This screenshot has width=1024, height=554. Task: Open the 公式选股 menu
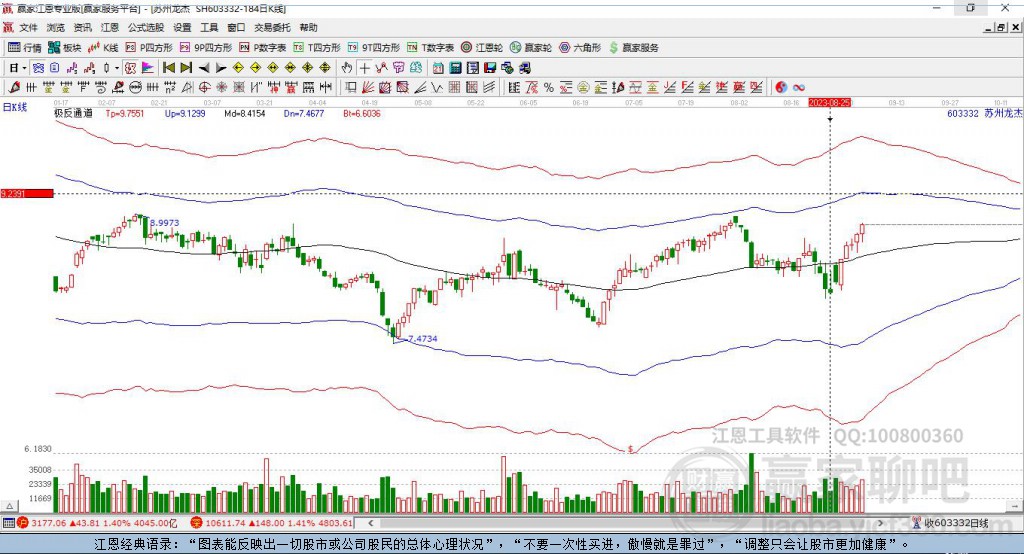click(x=146, y=27)
